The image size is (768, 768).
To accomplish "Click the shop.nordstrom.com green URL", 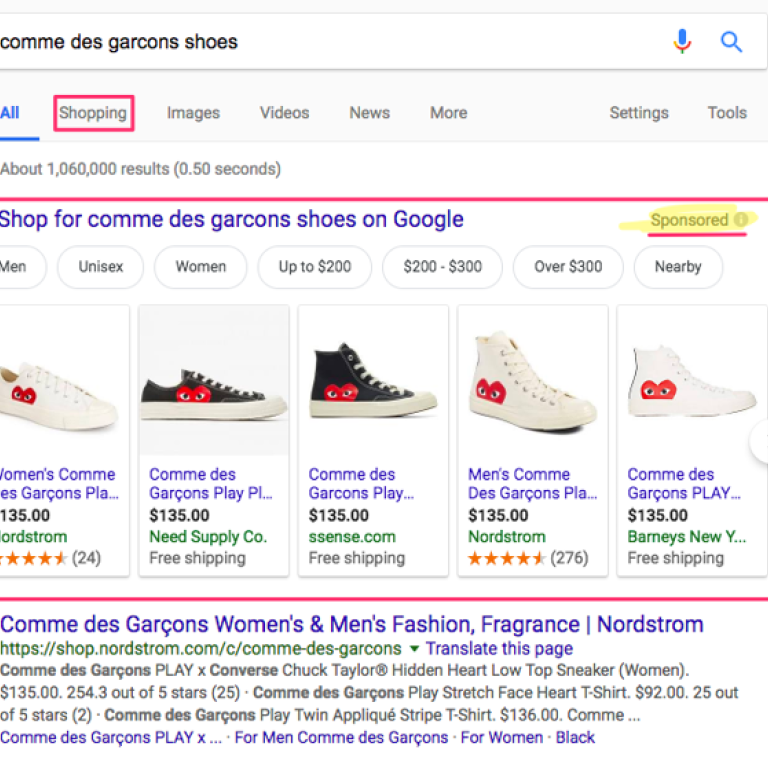I will tap(201, 648).
